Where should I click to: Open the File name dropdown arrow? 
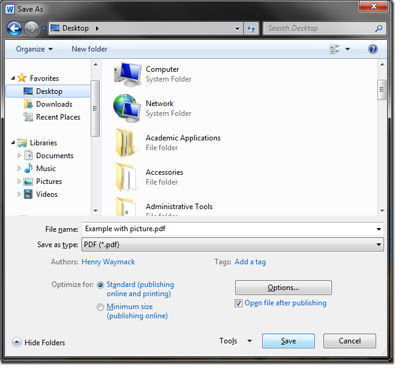[x=379, y=229]
